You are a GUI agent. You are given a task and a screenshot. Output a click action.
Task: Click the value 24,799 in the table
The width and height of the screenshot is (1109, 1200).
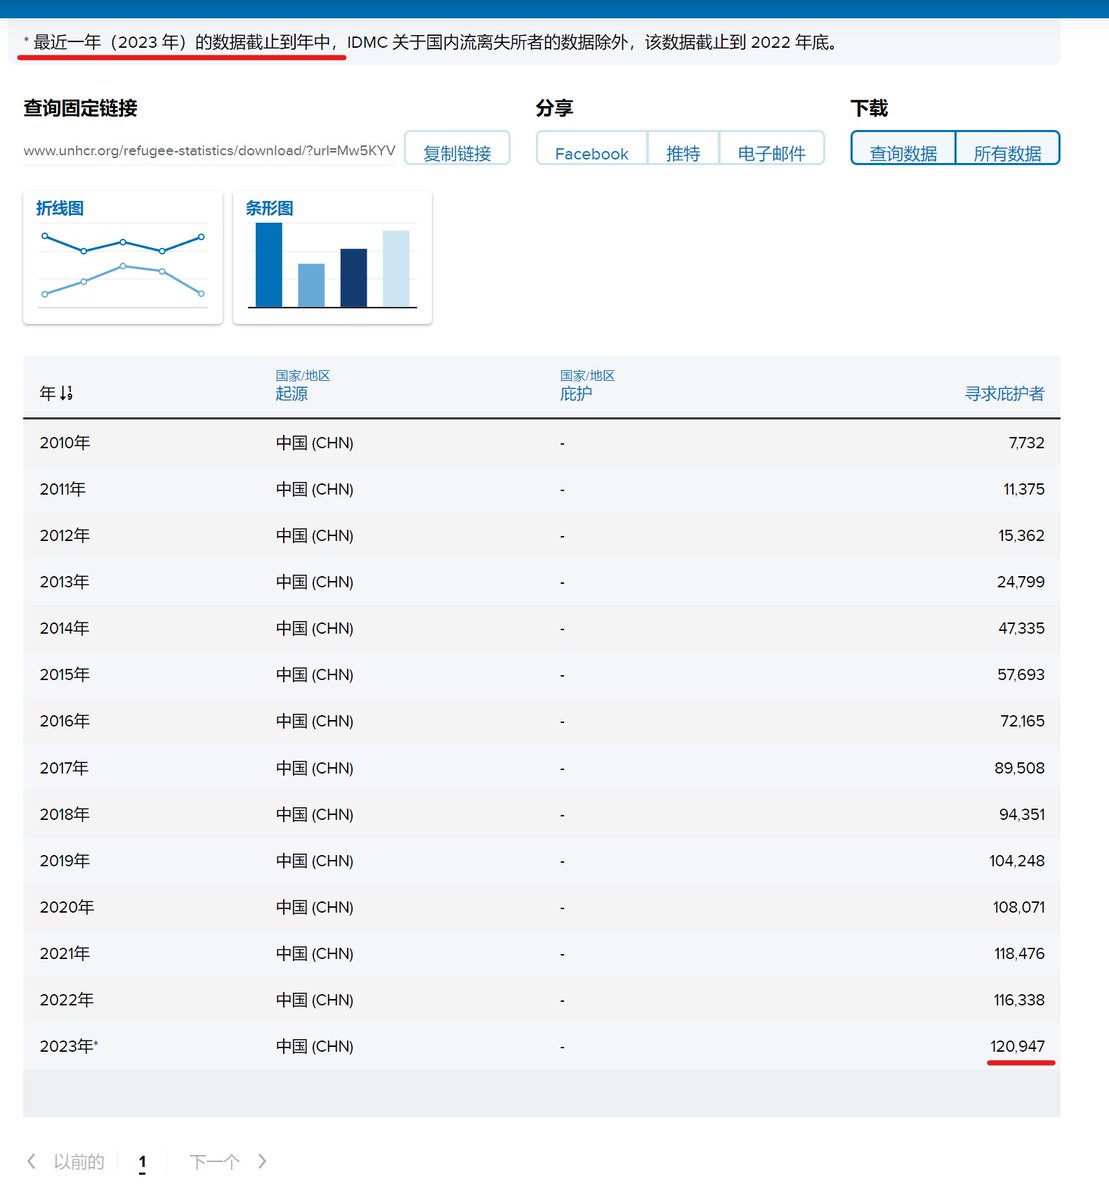click(x=1021, y=581)
